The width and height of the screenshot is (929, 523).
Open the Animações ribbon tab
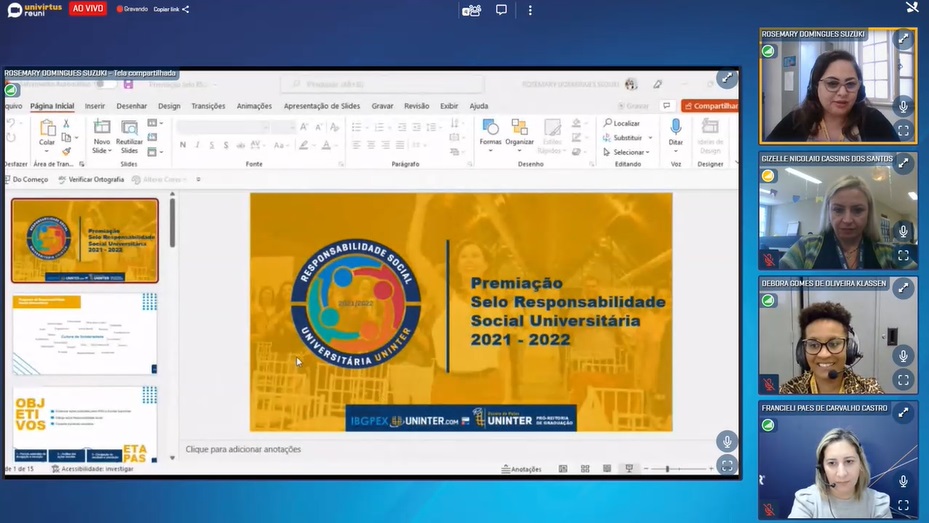254,106
